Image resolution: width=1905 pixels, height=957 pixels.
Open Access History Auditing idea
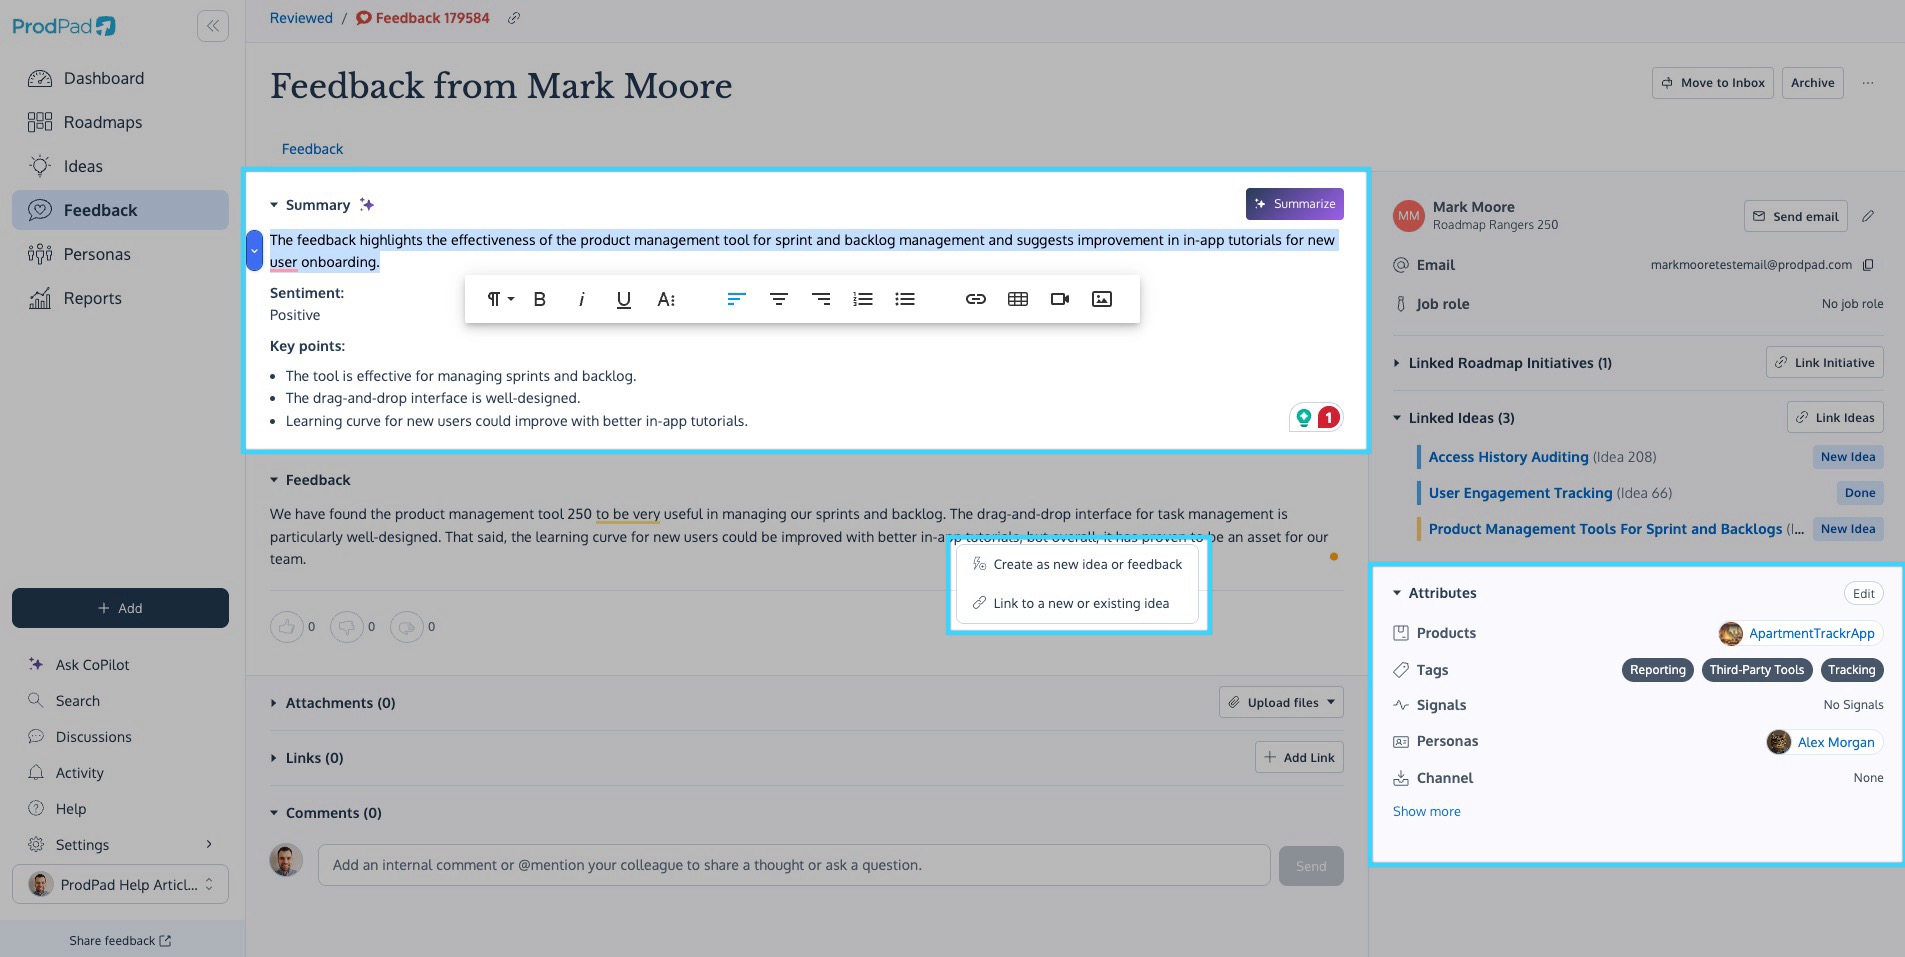(x=1508, y=457)
